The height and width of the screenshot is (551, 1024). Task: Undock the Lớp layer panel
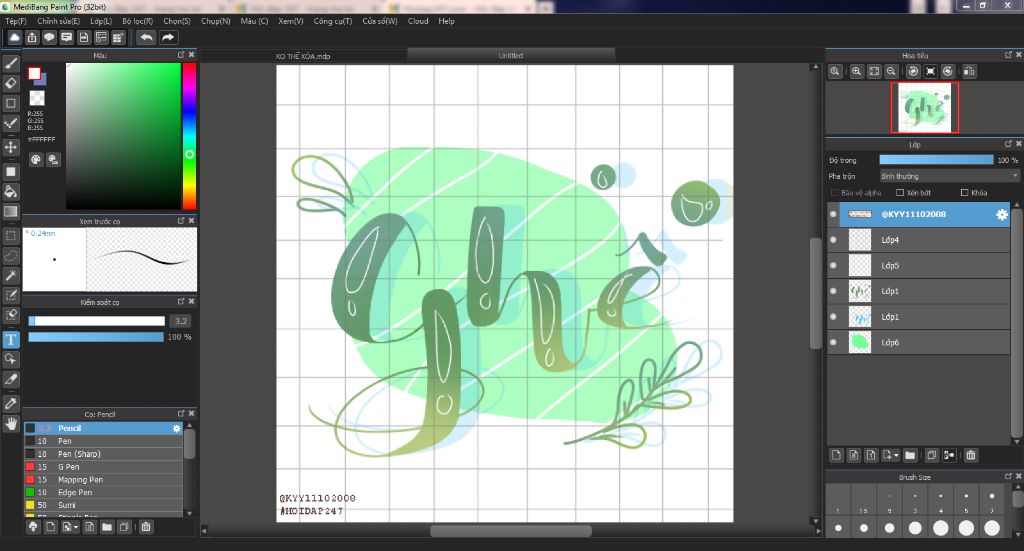tap(1008, 144)
